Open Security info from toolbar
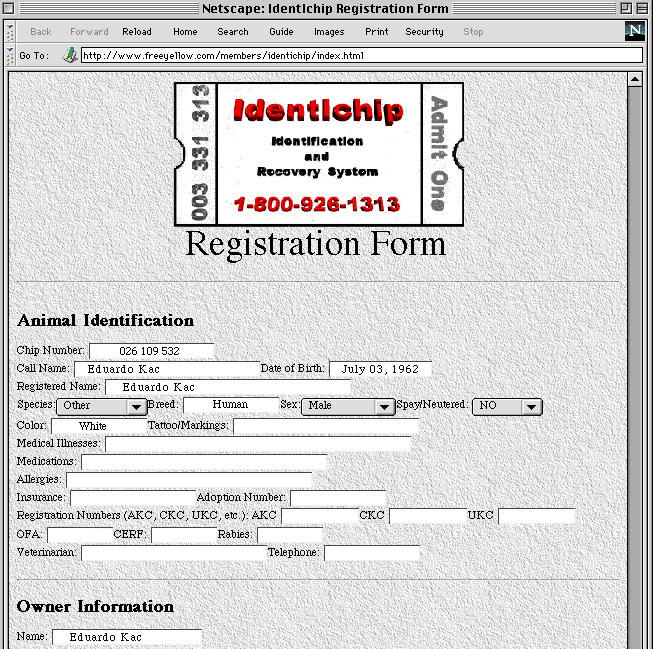Screen dimensions: 653x649 (x=424, y=32)
